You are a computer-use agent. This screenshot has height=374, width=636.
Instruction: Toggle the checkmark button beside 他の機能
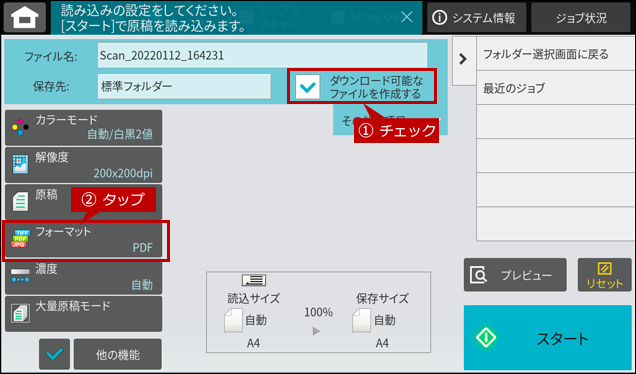point(54,354)
